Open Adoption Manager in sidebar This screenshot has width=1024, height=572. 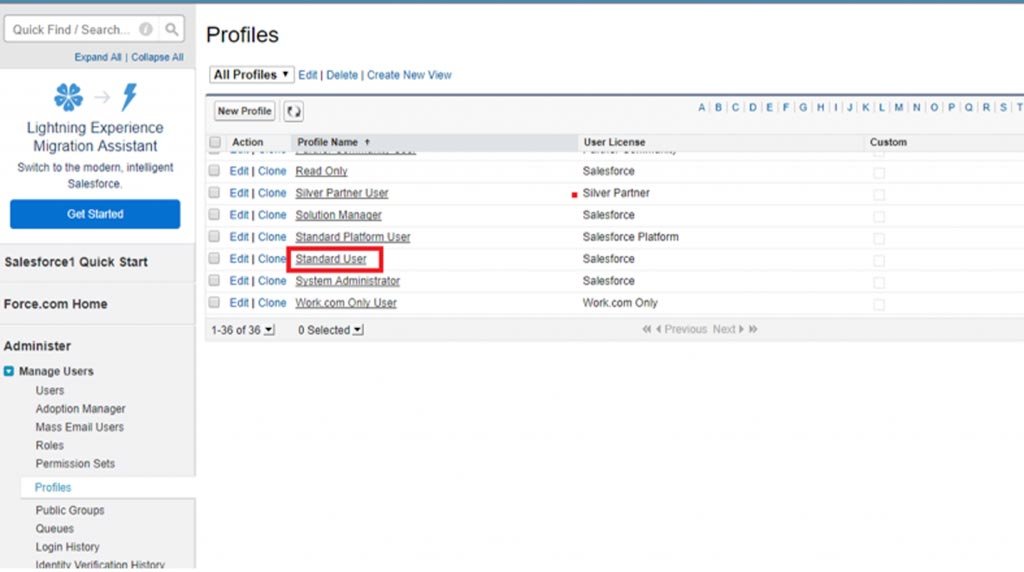[80, 409]
